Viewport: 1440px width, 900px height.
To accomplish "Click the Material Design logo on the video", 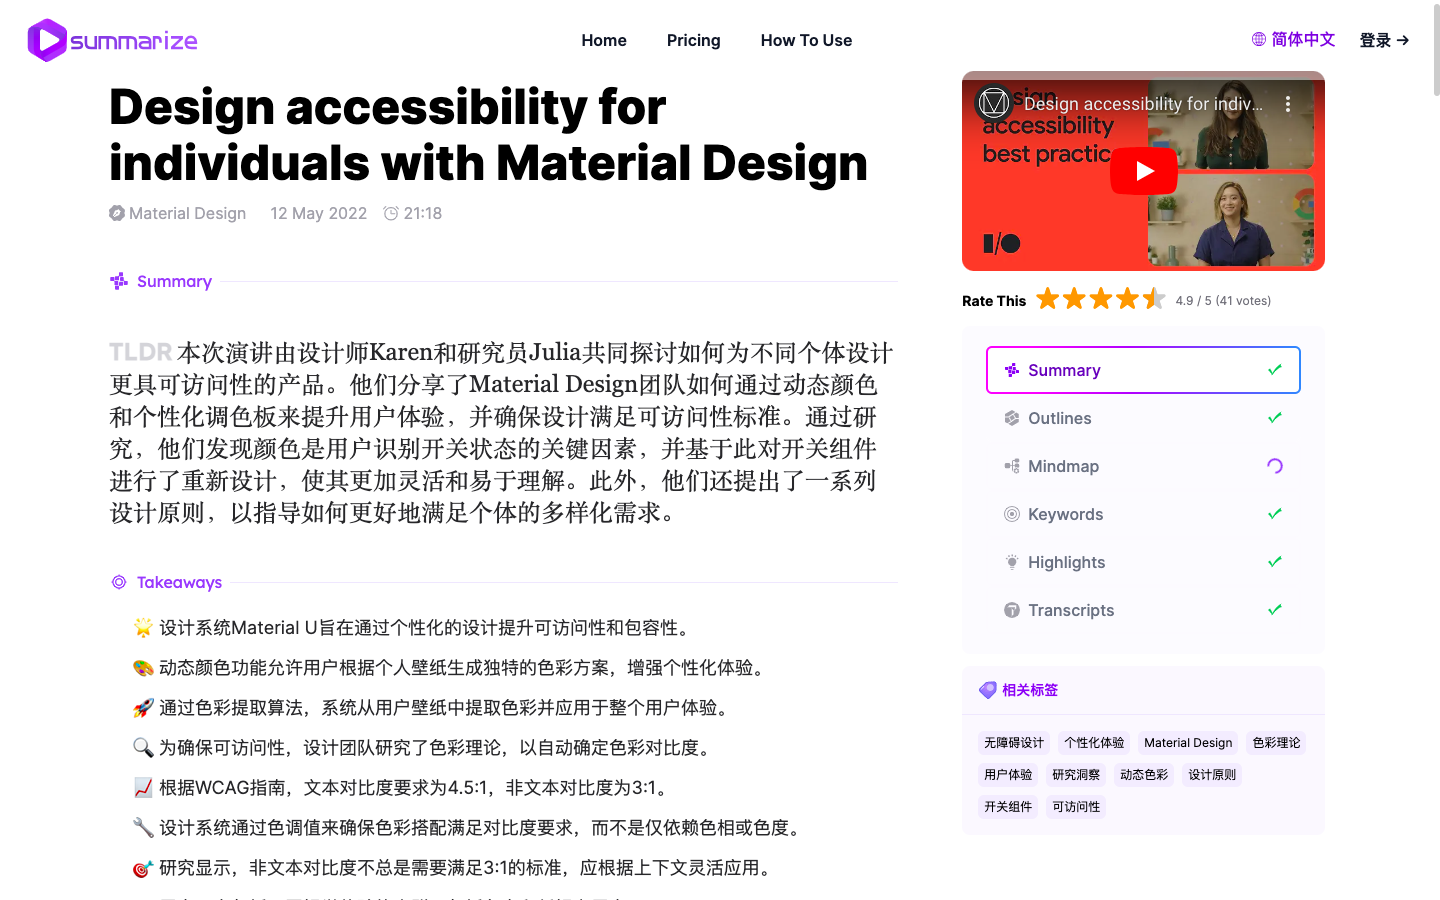I will coord(994,103).
